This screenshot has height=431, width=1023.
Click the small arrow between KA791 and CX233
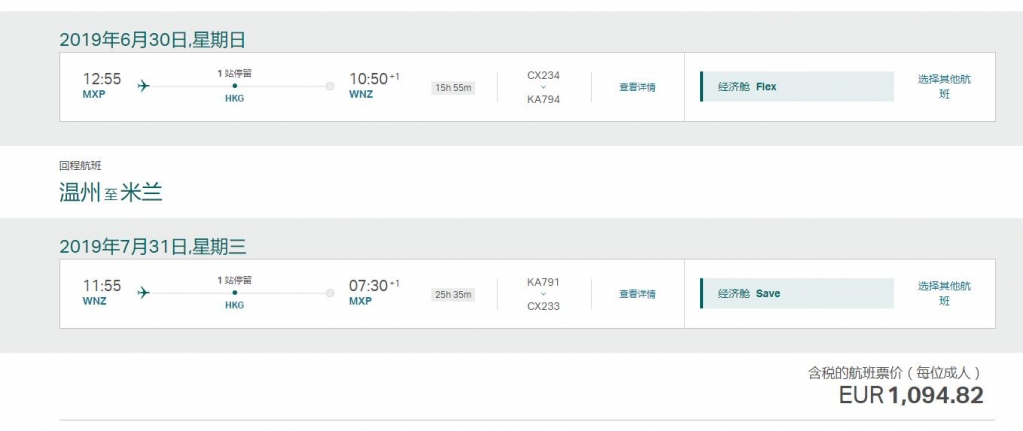(x=543, y=294)
